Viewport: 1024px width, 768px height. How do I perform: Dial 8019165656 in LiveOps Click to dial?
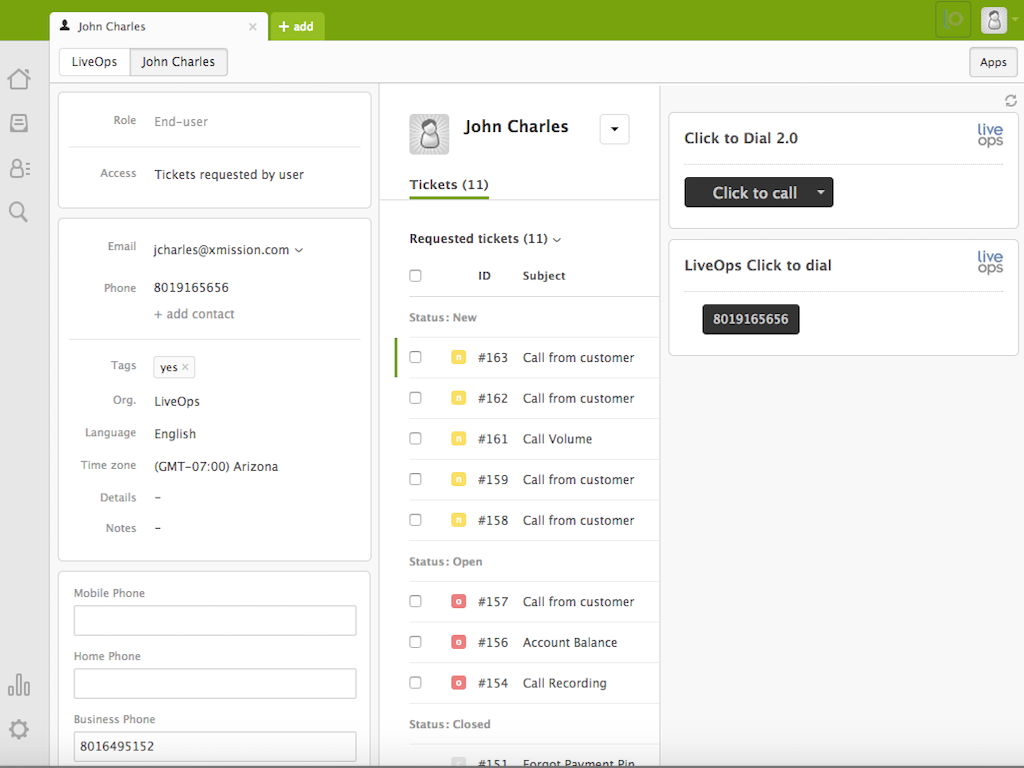(x=750, y=319)
